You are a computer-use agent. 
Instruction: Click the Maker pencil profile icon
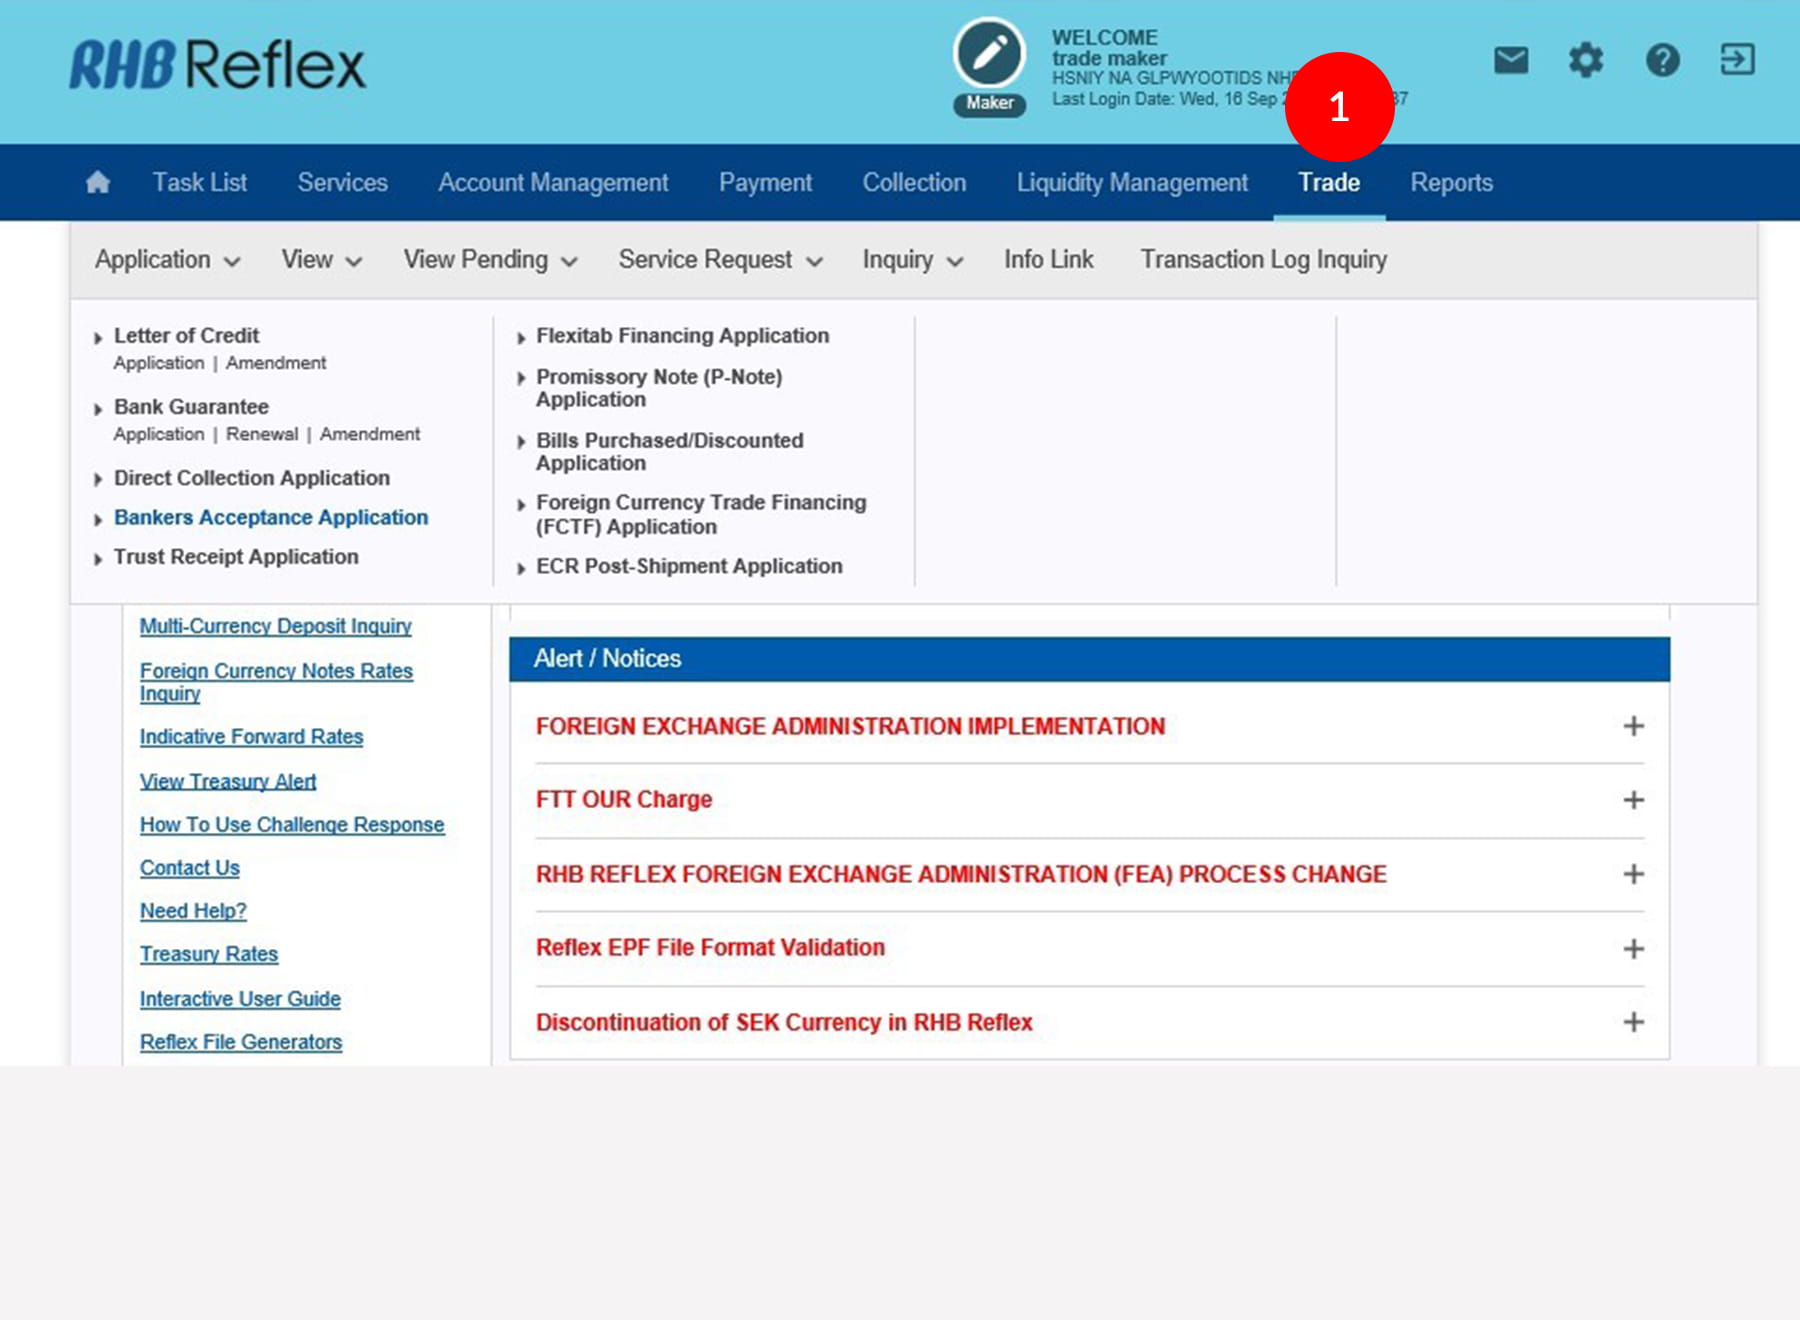989,55
